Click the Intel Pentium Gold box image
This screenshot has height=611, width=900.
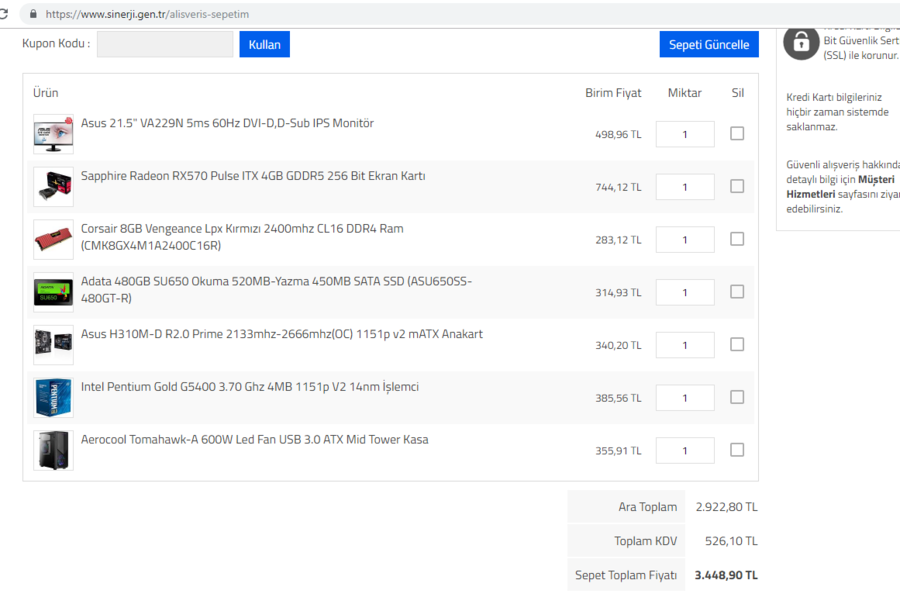pos(53,397)
